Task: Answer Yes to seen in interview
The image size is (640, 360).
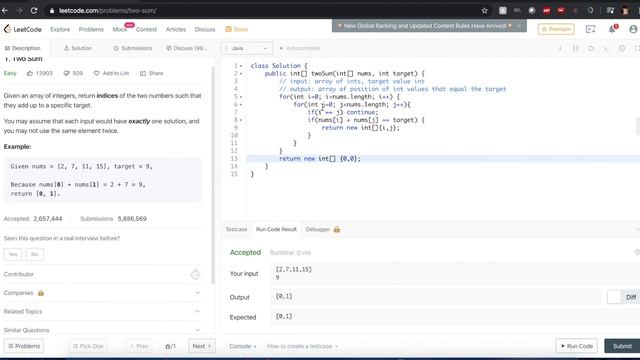Action: [13, 254]
